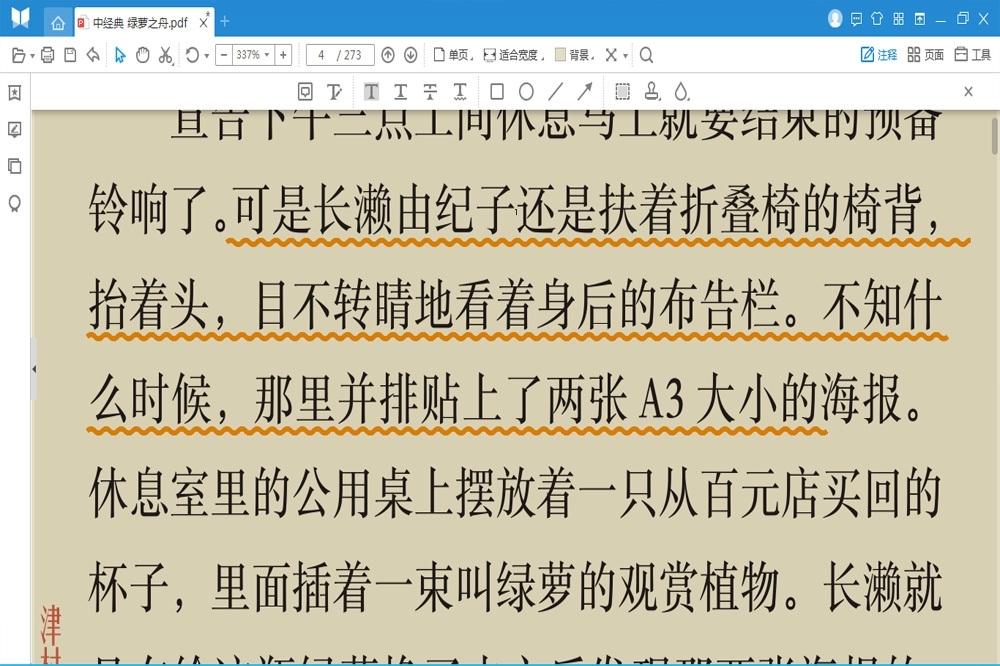Select the strikethrough text tool
The height and width of the screenshot is (666, 1000).
[x=430, y=92]
